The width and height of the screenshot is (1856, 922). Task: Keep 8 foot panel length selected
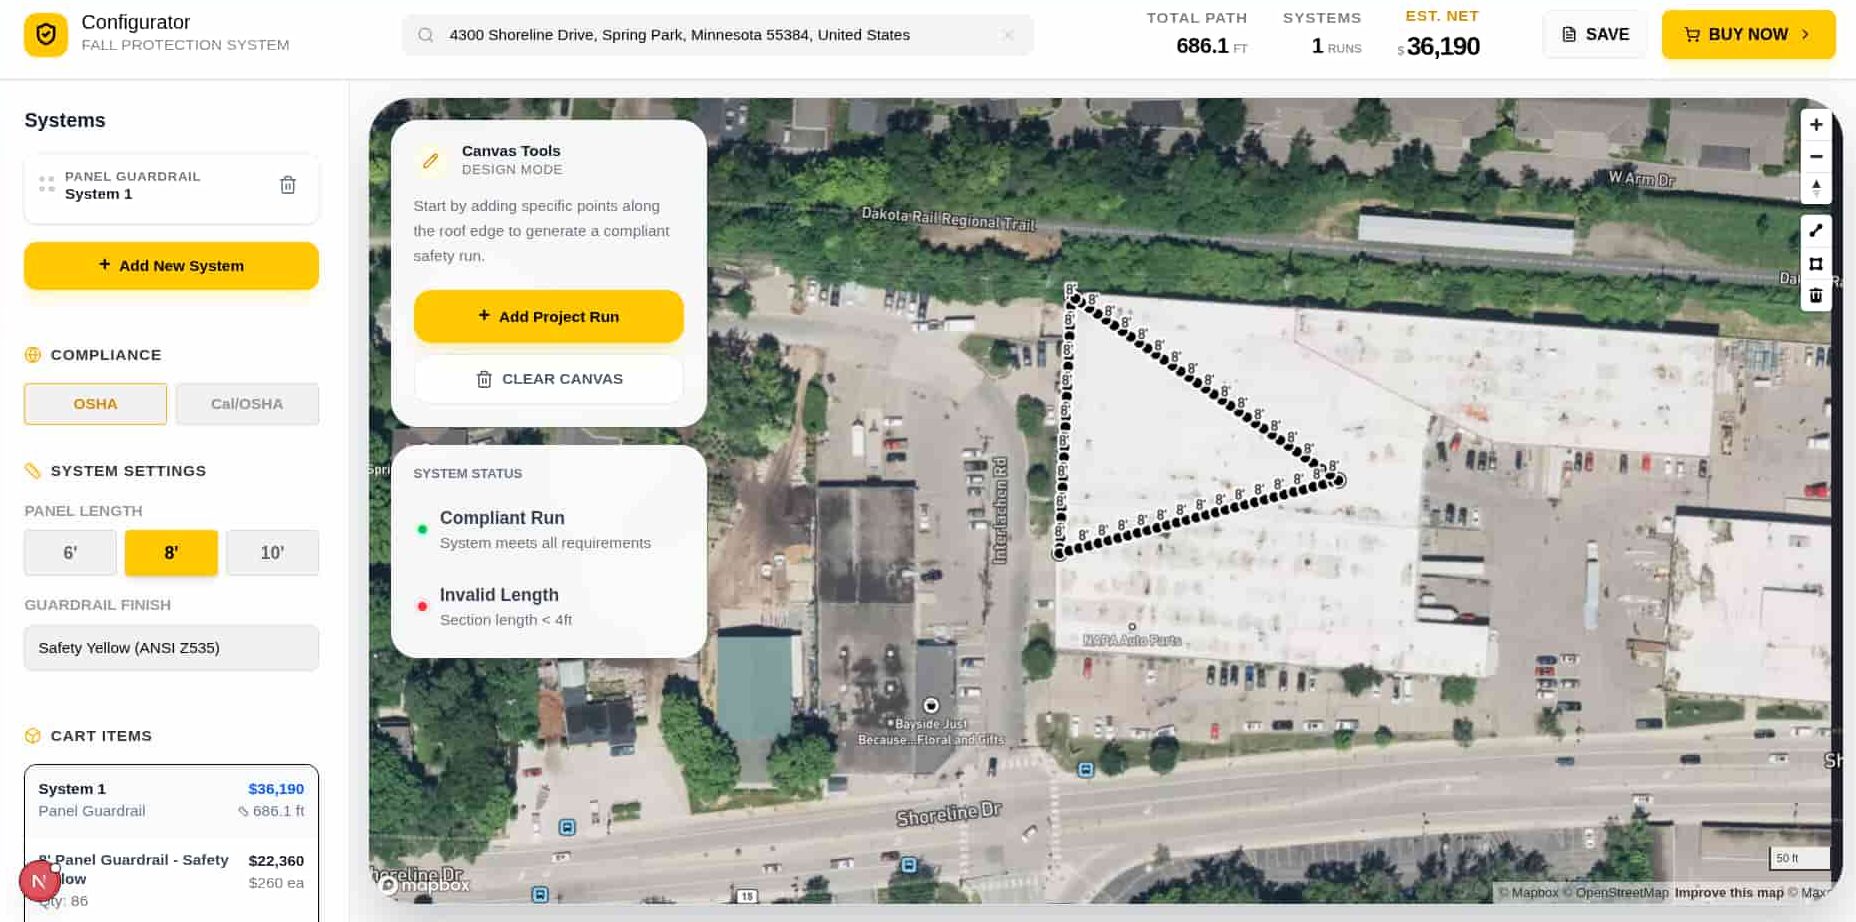pos(171,552)
